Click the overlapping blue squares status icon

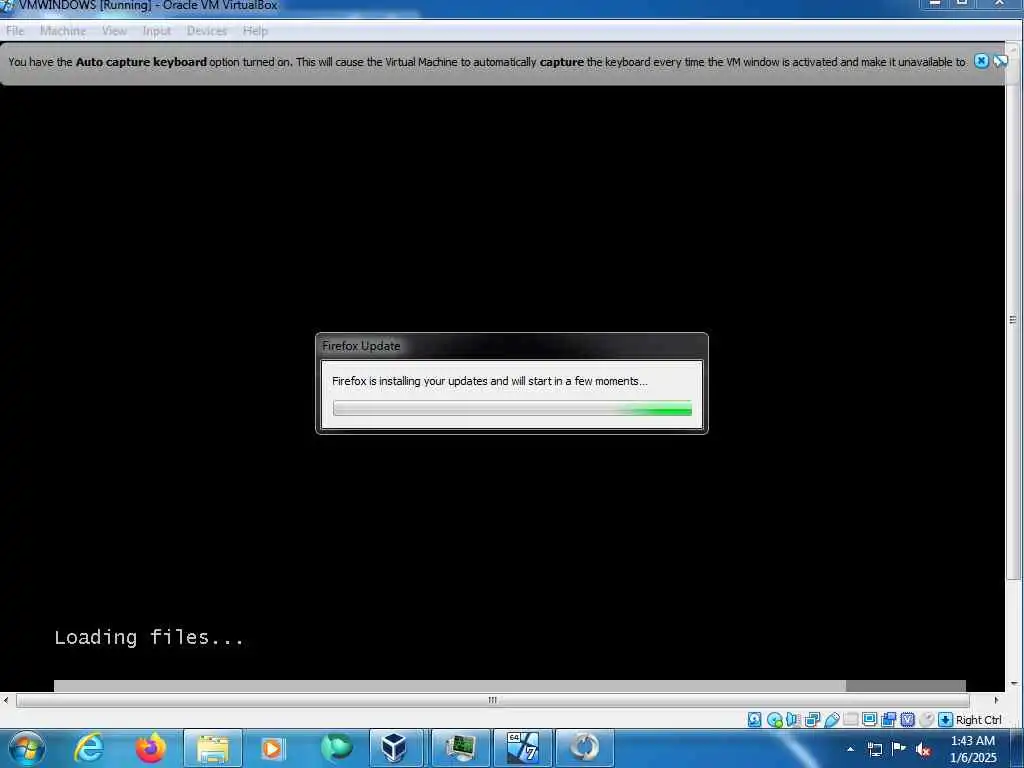point(888,720)
